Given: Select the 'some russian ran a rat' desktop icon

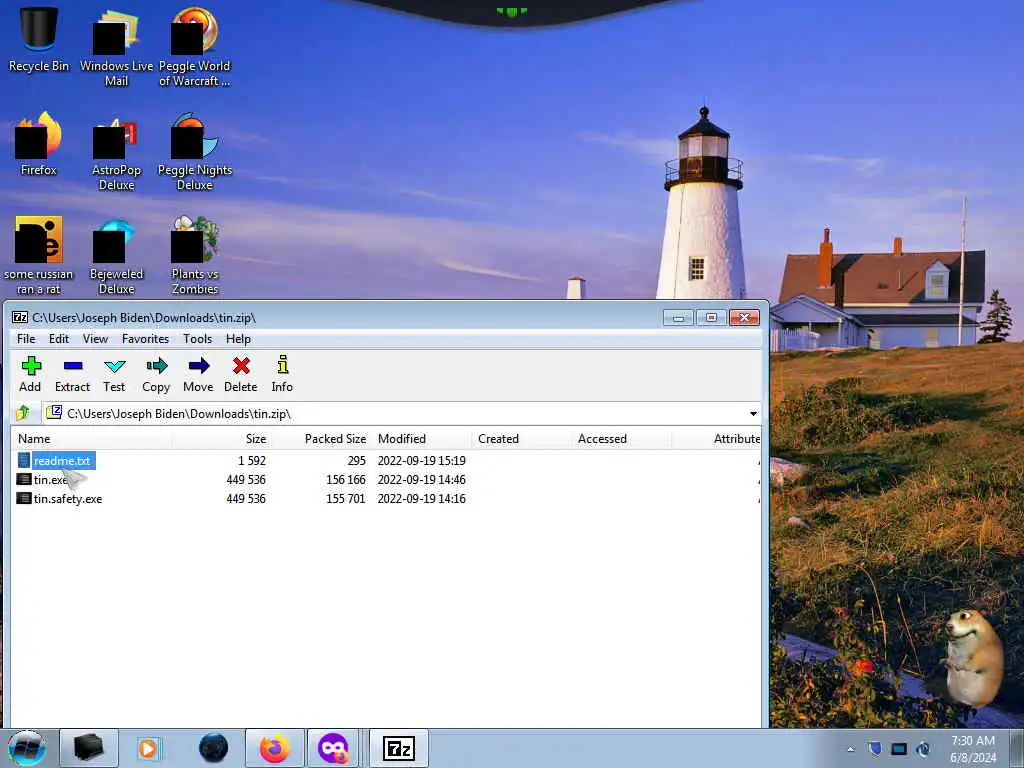Looking at the screenshot, I should click(x=39, y=255).
